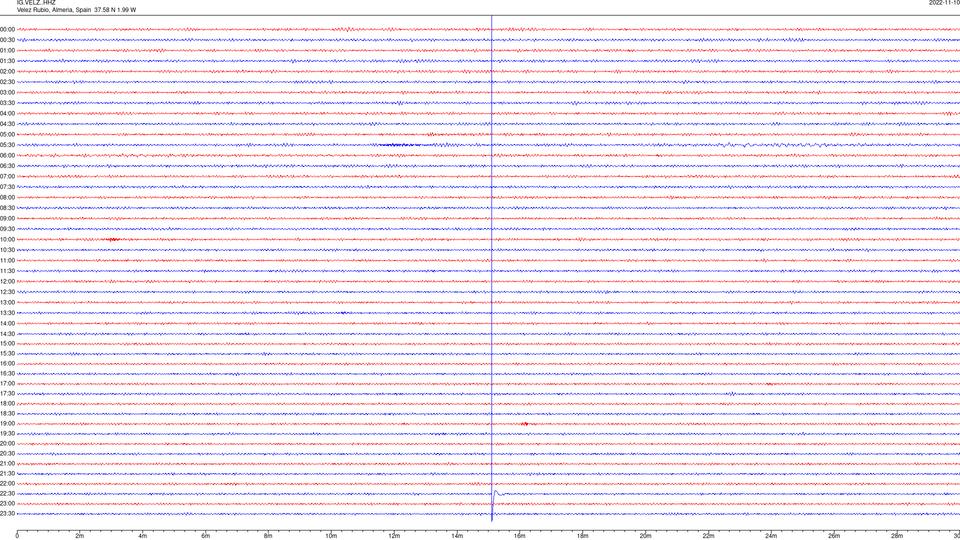Click the 05:30 time label
Image resolution: width=960 pixels, height=540 pixels.
click(x=7, y=145)
